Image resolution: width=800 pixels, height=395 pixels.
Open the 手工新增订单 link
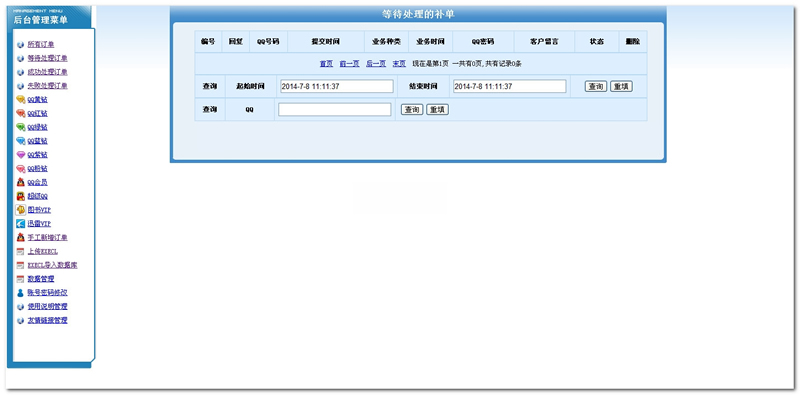click(x=47, y=237)
